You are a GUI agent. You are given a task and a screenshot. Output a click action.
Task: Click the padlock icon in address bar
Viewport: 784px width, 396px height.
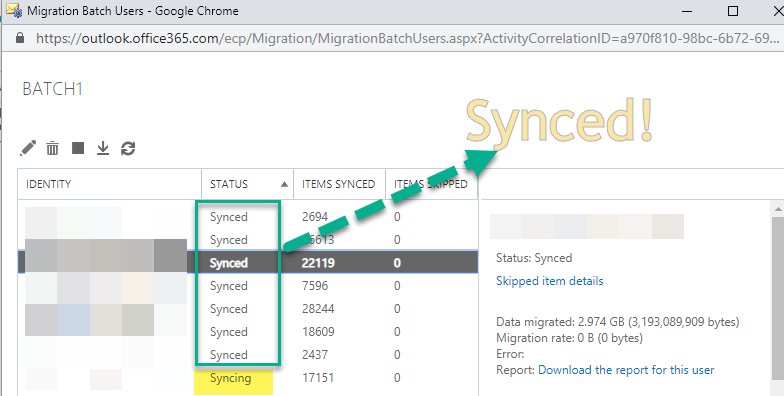click(x=20, y=38)
